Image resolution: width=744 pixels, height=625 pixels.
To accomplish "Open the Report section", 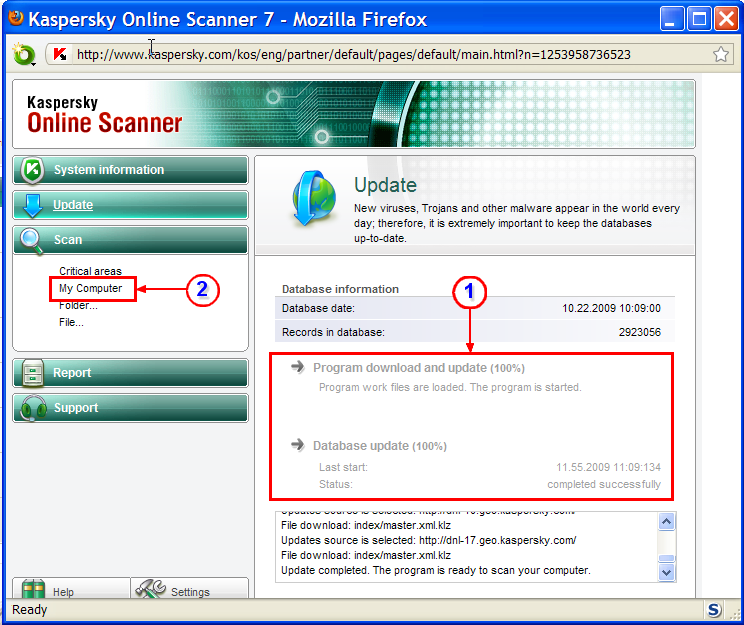I will (x=130, y=373).
